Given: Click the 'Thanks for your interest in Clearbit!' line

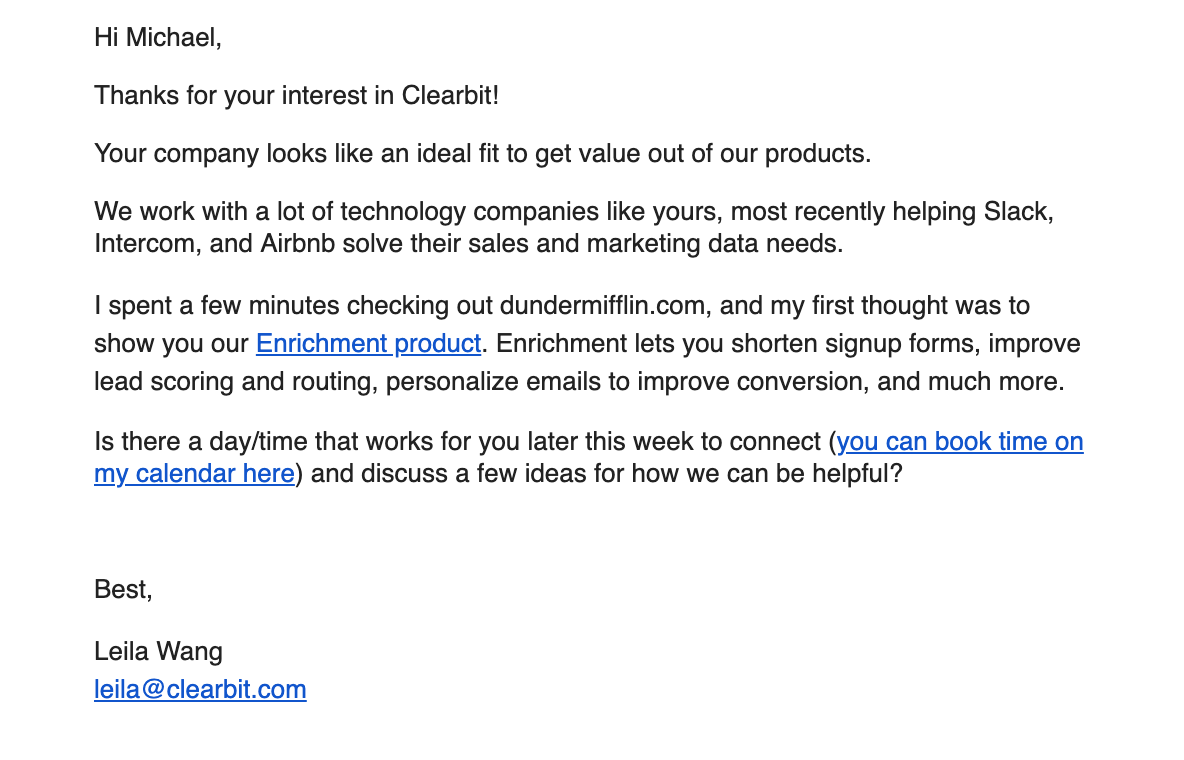Looking at the screenshot, I should 296,96.
